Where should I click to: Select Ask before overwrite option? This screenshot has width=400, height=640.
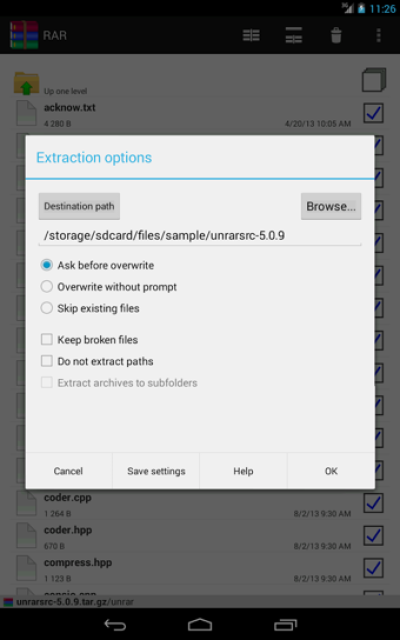tap(97, 265)
